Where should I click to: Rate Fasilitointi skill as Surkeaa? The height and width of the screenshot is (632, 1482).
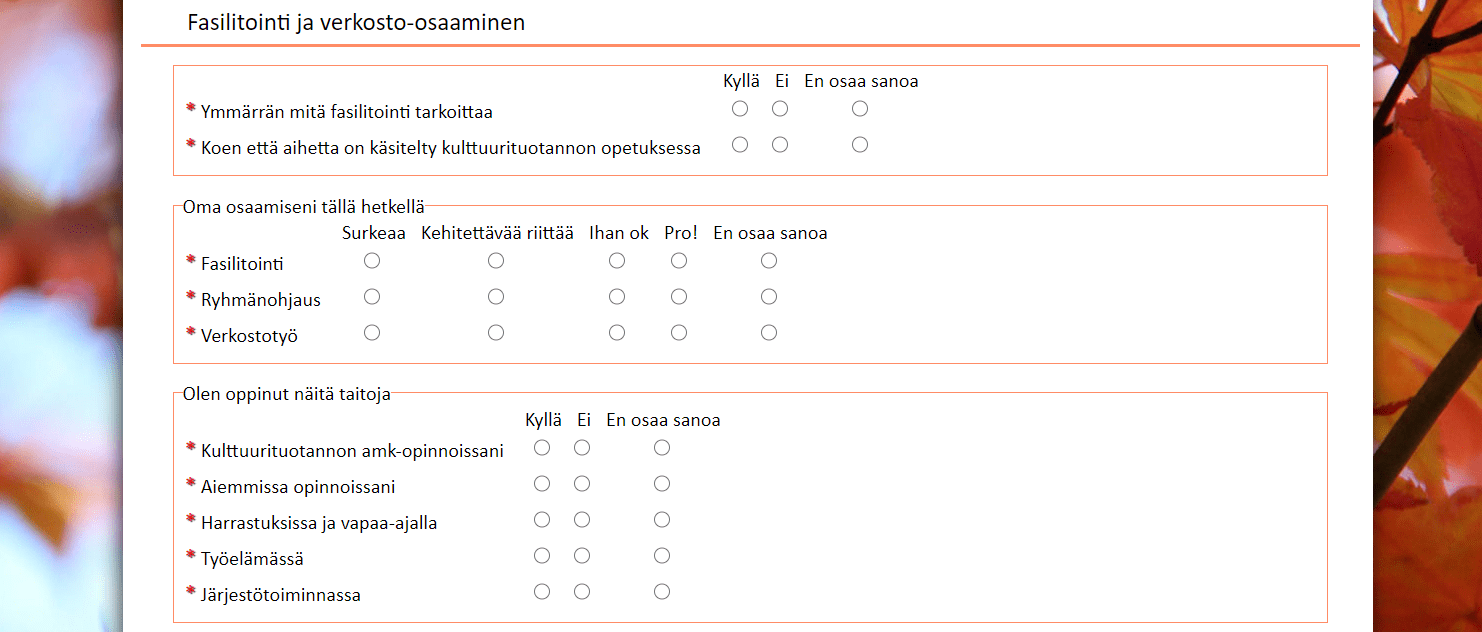point(372,261)
